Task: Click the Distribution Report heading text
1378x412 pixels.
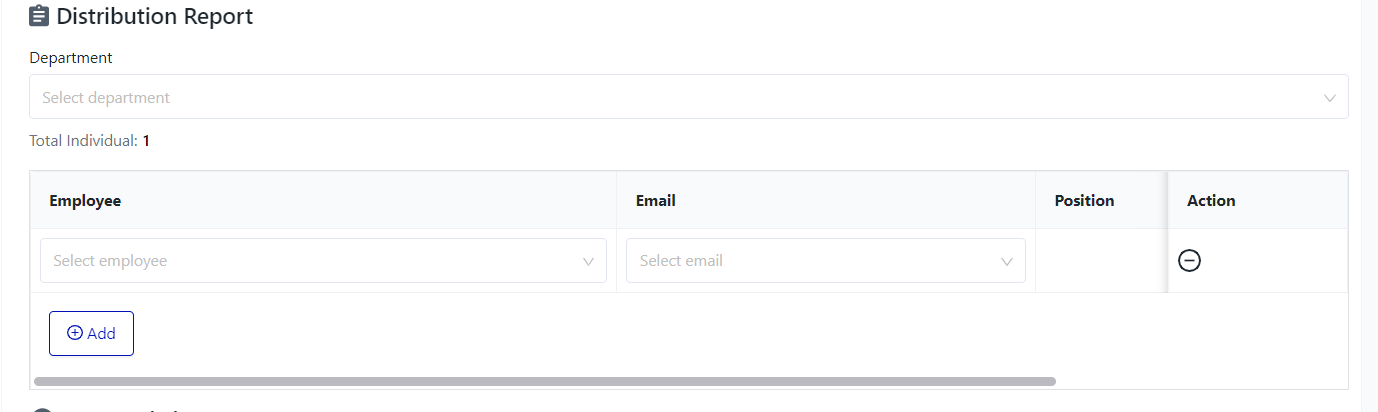Action: click(155, 16)
